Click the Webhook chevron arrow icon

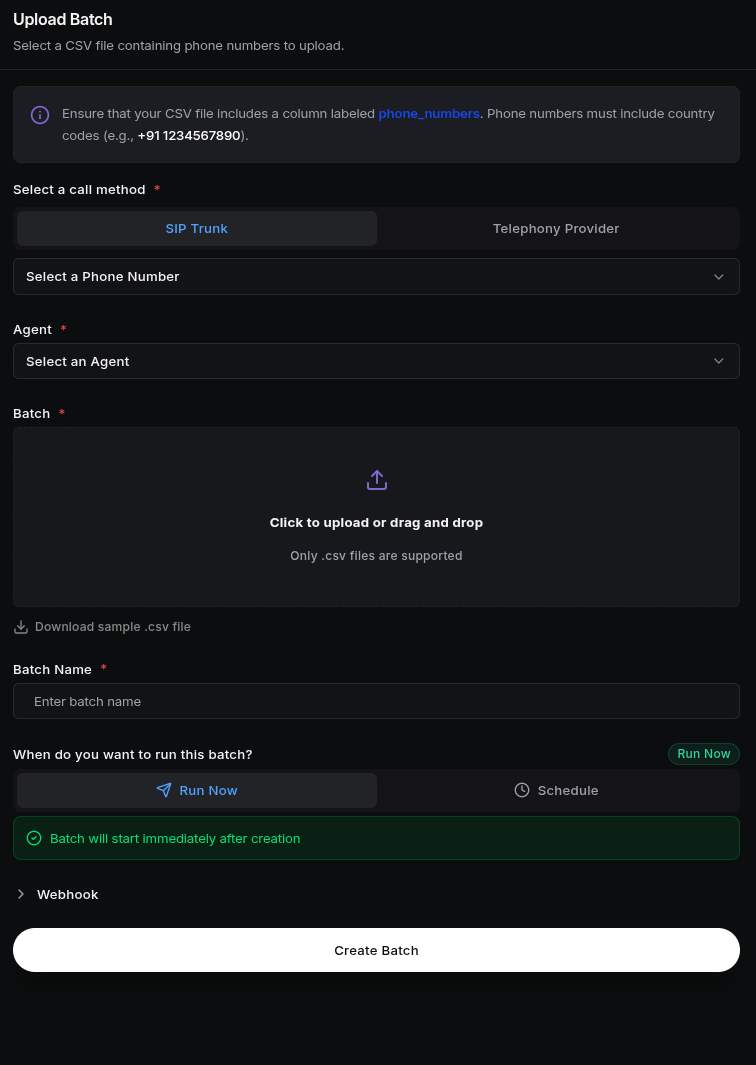(x=21, y=895)
